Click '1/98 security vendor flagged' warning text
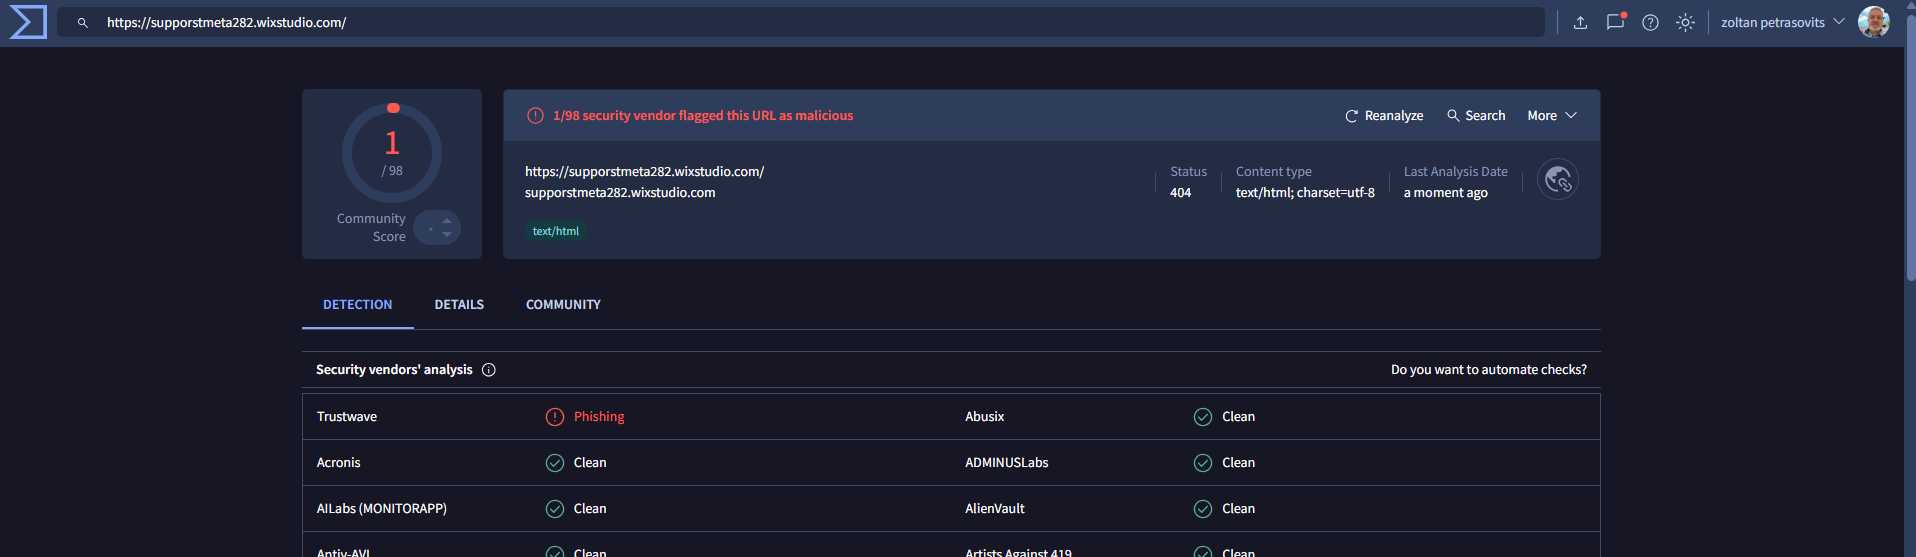Image resolution: width=1916 pixels, height=557 pixels. click(x=703, y=116)
